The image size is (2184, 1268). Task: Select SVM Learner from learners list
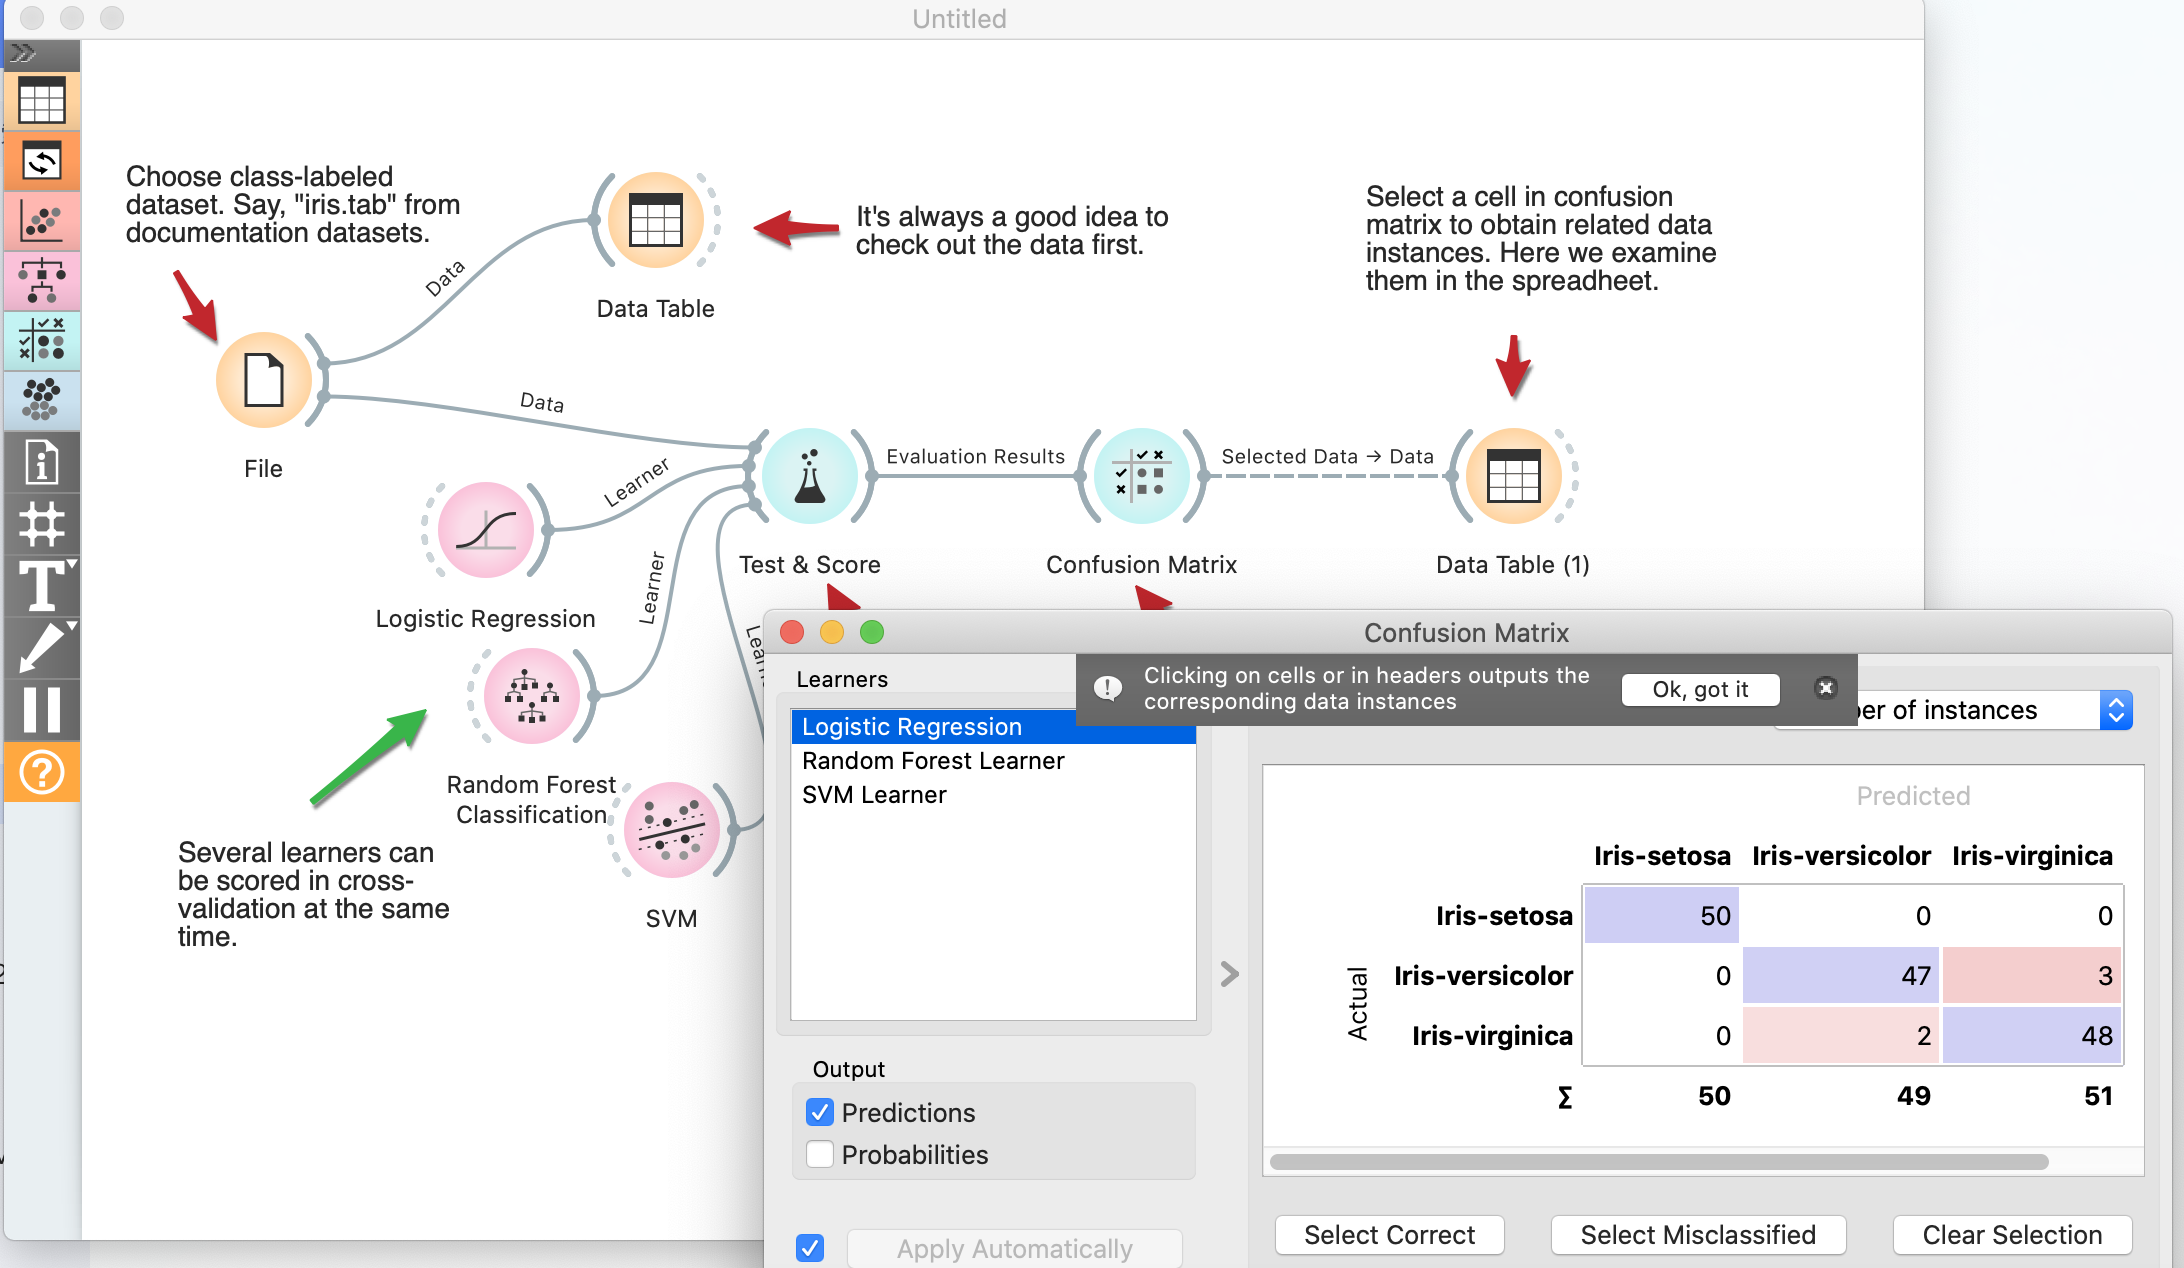(x=874, y=795)
